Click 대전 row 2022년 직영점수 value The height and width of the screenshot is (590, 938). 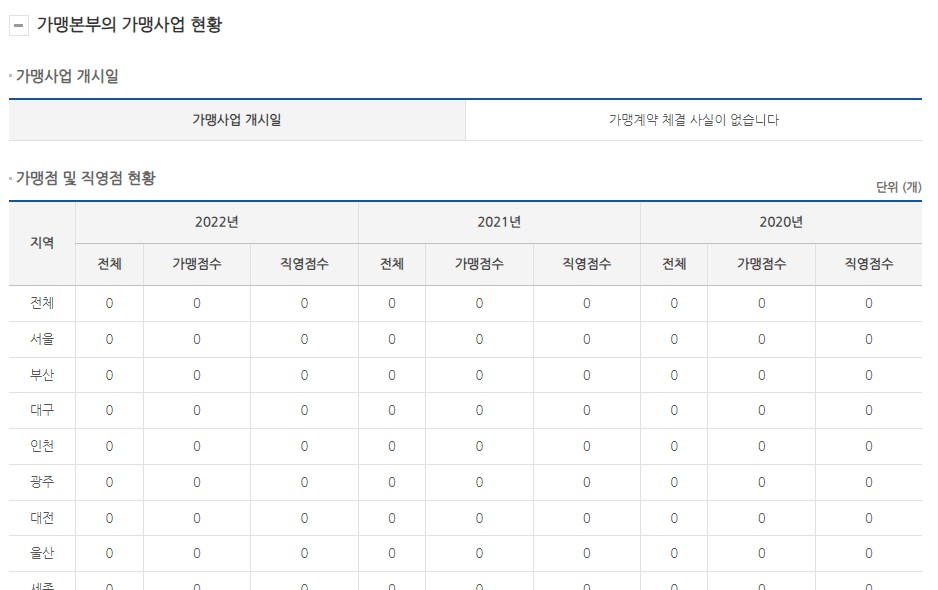click(x=304, y=518)
